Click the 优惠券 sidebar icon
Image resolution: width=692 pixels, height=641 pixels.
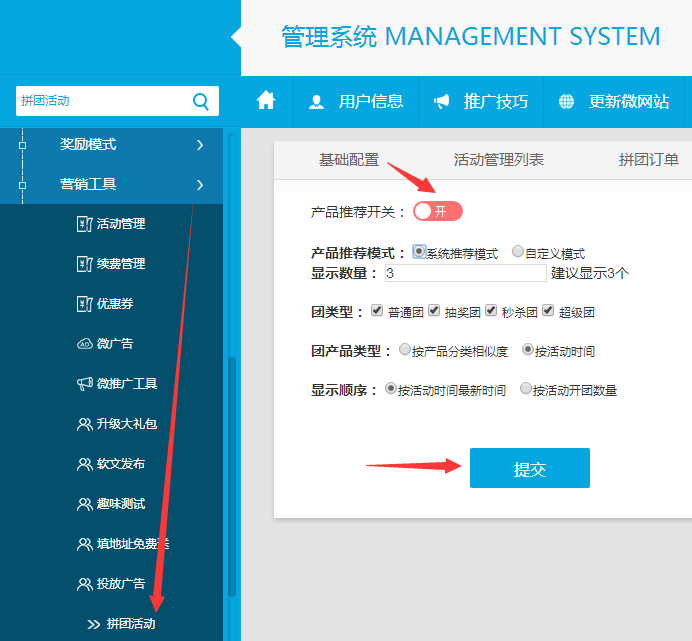point(84,304)
